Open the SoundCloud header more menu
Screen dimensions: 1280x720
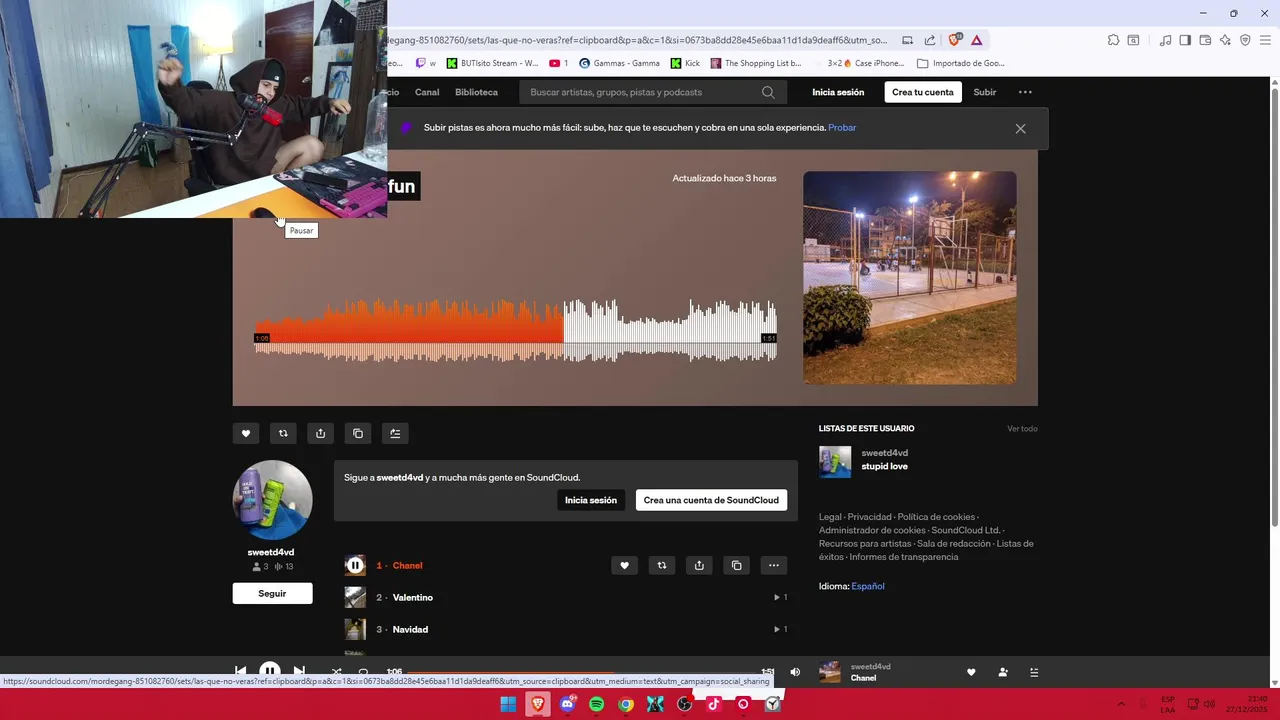click(x=1025, y=92)
